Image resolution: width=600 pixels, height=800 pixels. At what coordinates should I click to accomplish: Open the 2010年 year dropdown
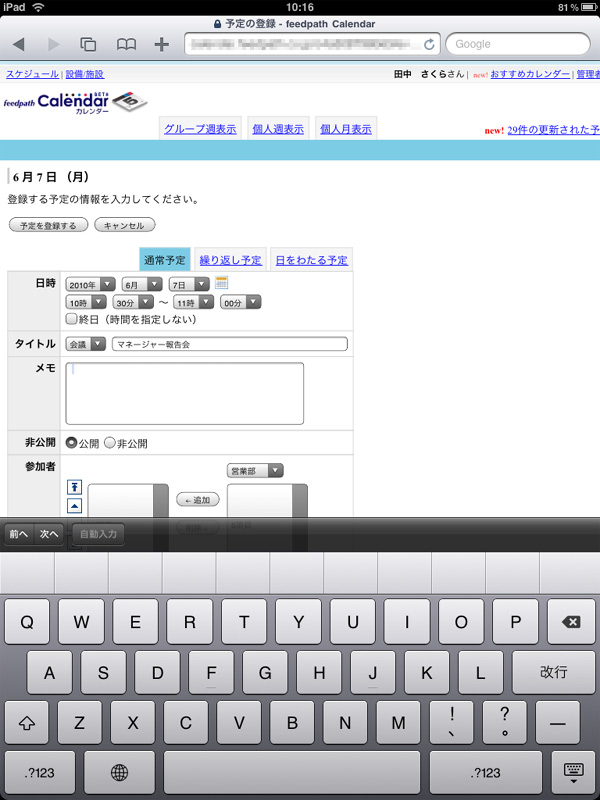(91, 284)
